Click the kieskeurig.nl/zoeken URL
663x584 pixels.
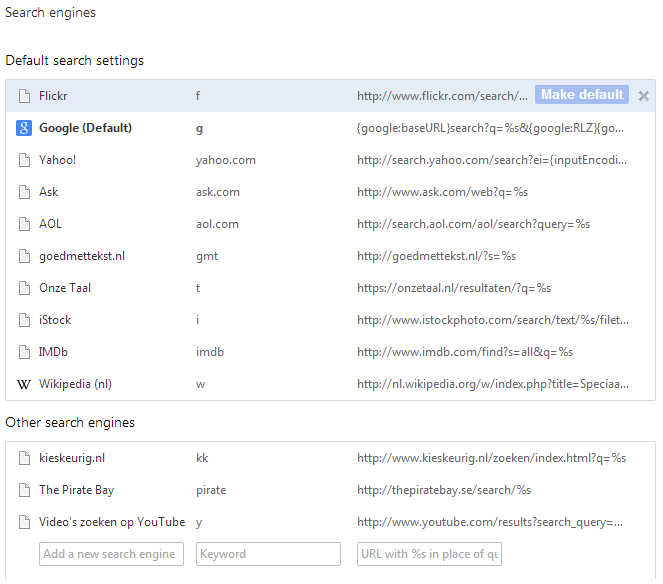(x=492, y=458)
